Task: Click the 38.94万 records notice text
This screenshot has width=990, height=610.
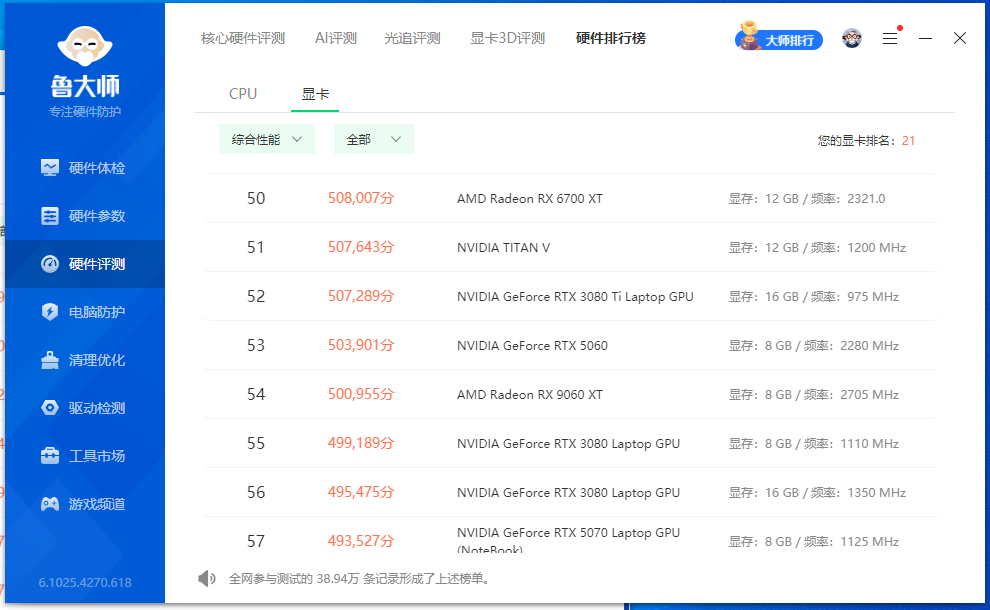Action: click(x=359, y=578)
